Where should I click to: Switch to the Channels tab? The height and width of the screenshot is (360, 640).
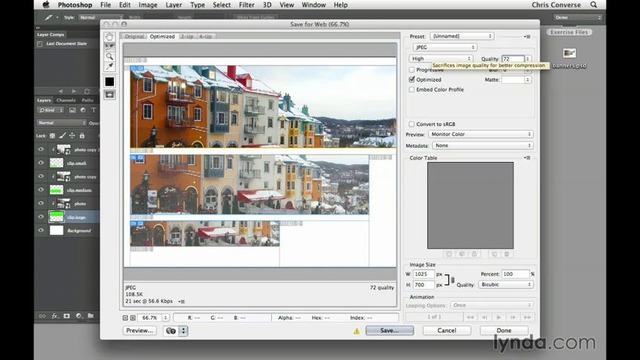click(x=66, y=100)
